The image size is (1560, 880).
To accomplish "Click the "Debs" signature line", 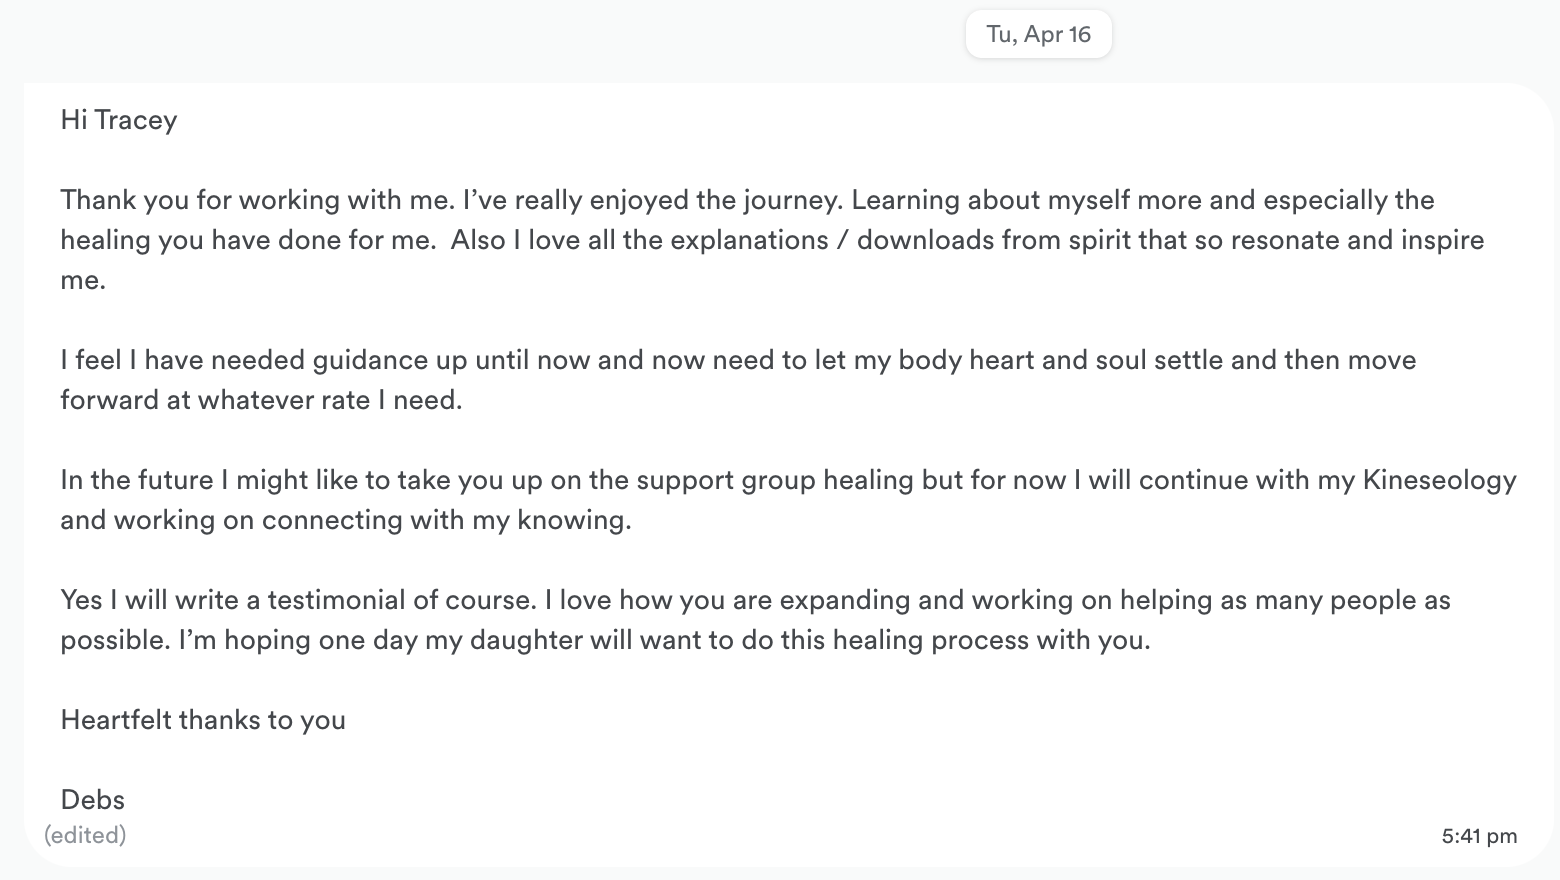I will (x=93, y=800).
